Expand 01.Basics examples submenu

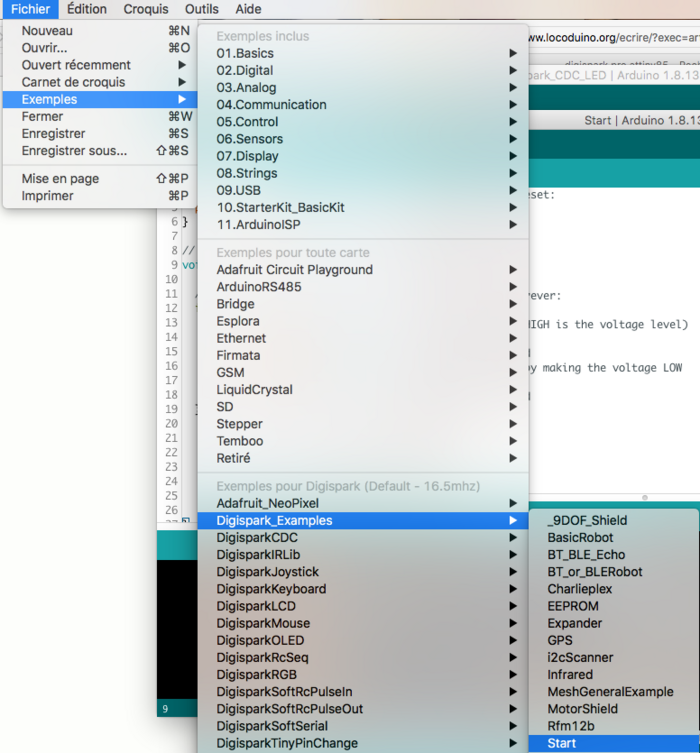coord(363,53)
